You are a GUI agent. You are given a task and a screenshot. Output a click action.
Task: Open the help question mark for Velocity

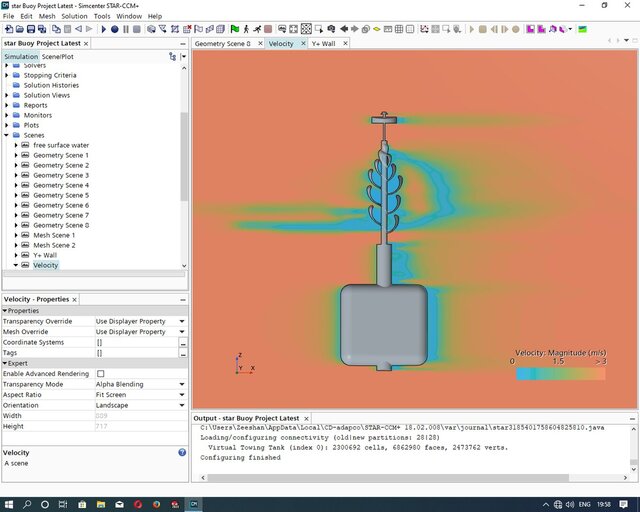tap(182, 452)
